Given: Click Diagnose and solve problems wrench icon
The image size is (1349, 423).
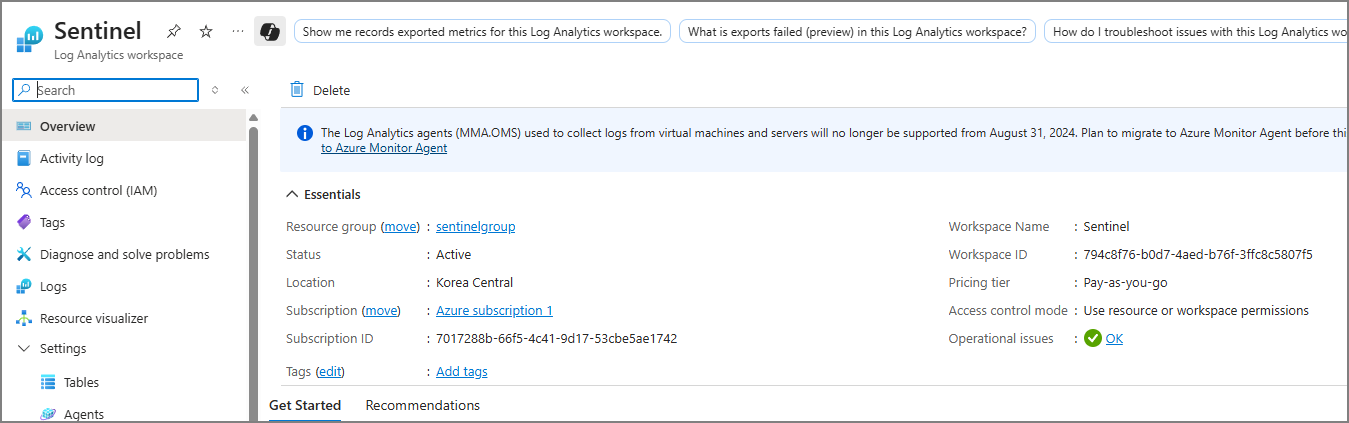Looking at the screenshot, I should pyautogui.click(x=24, y=254).
